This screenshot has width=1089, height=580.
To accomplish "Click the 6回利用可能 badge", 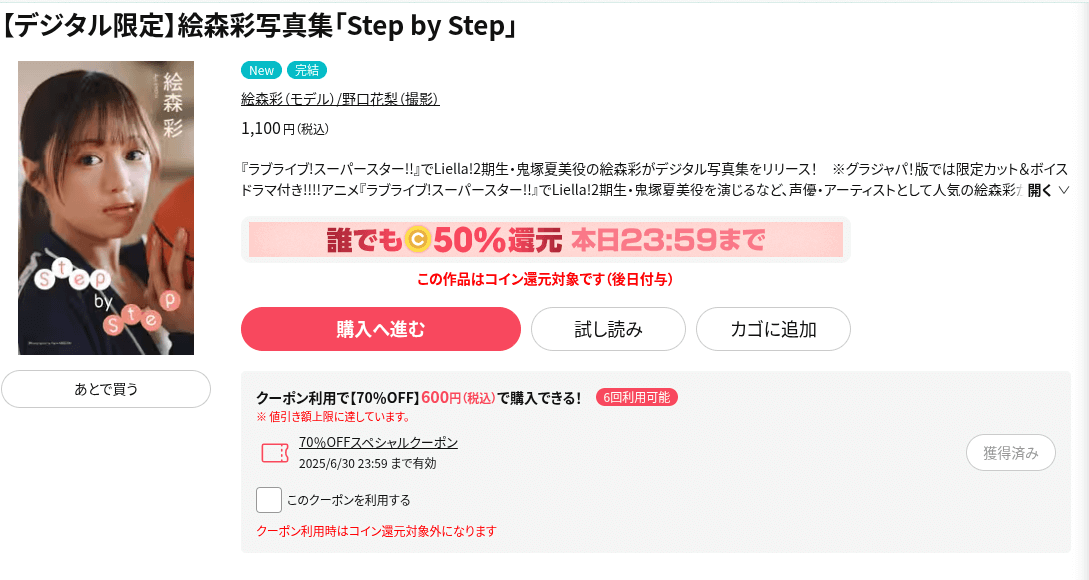I will pyautogui.click(x=636, y=397).
